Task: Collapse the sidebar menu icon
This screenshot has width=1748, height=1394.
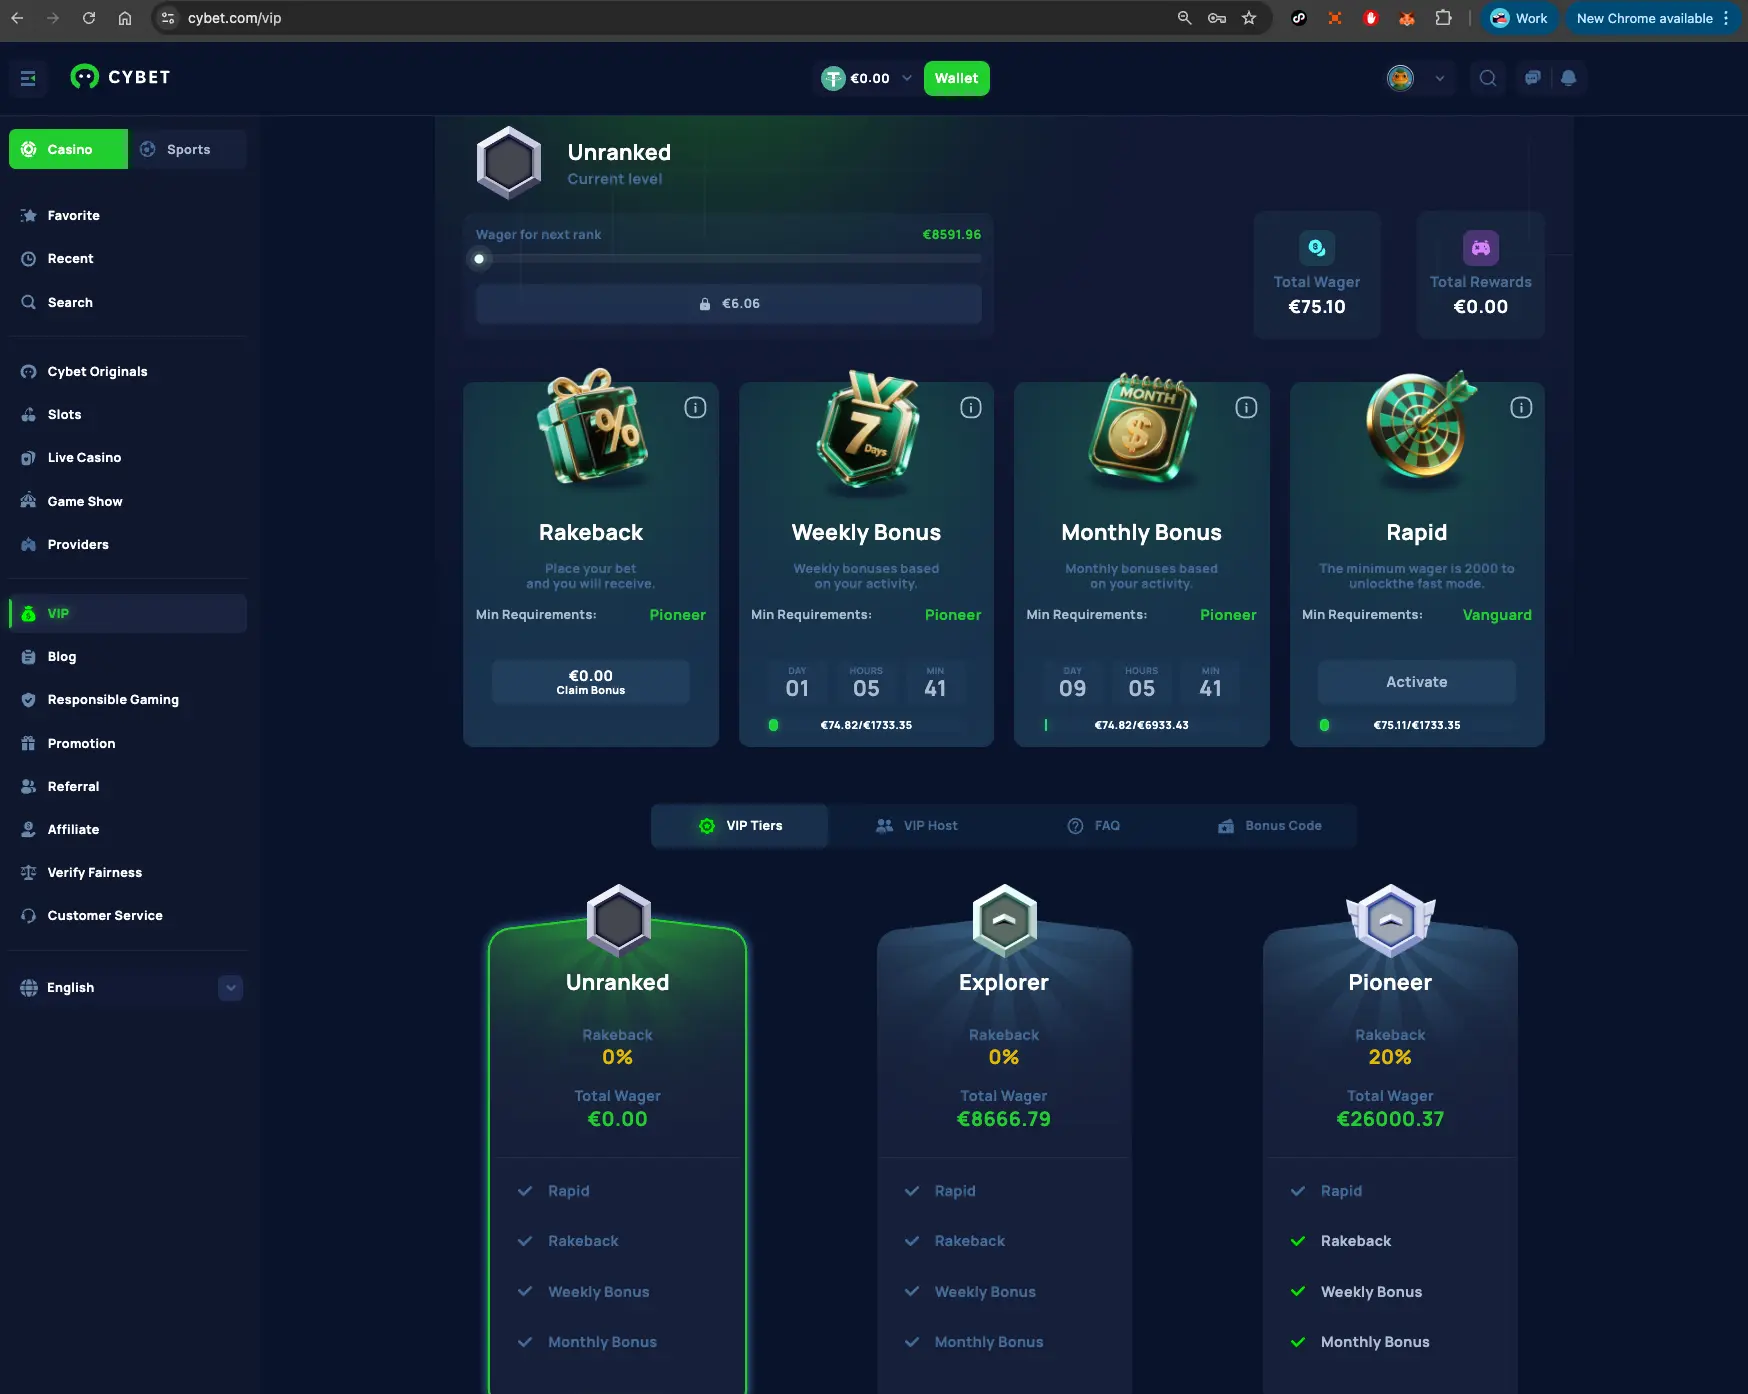Action: (x=28, y=78)
